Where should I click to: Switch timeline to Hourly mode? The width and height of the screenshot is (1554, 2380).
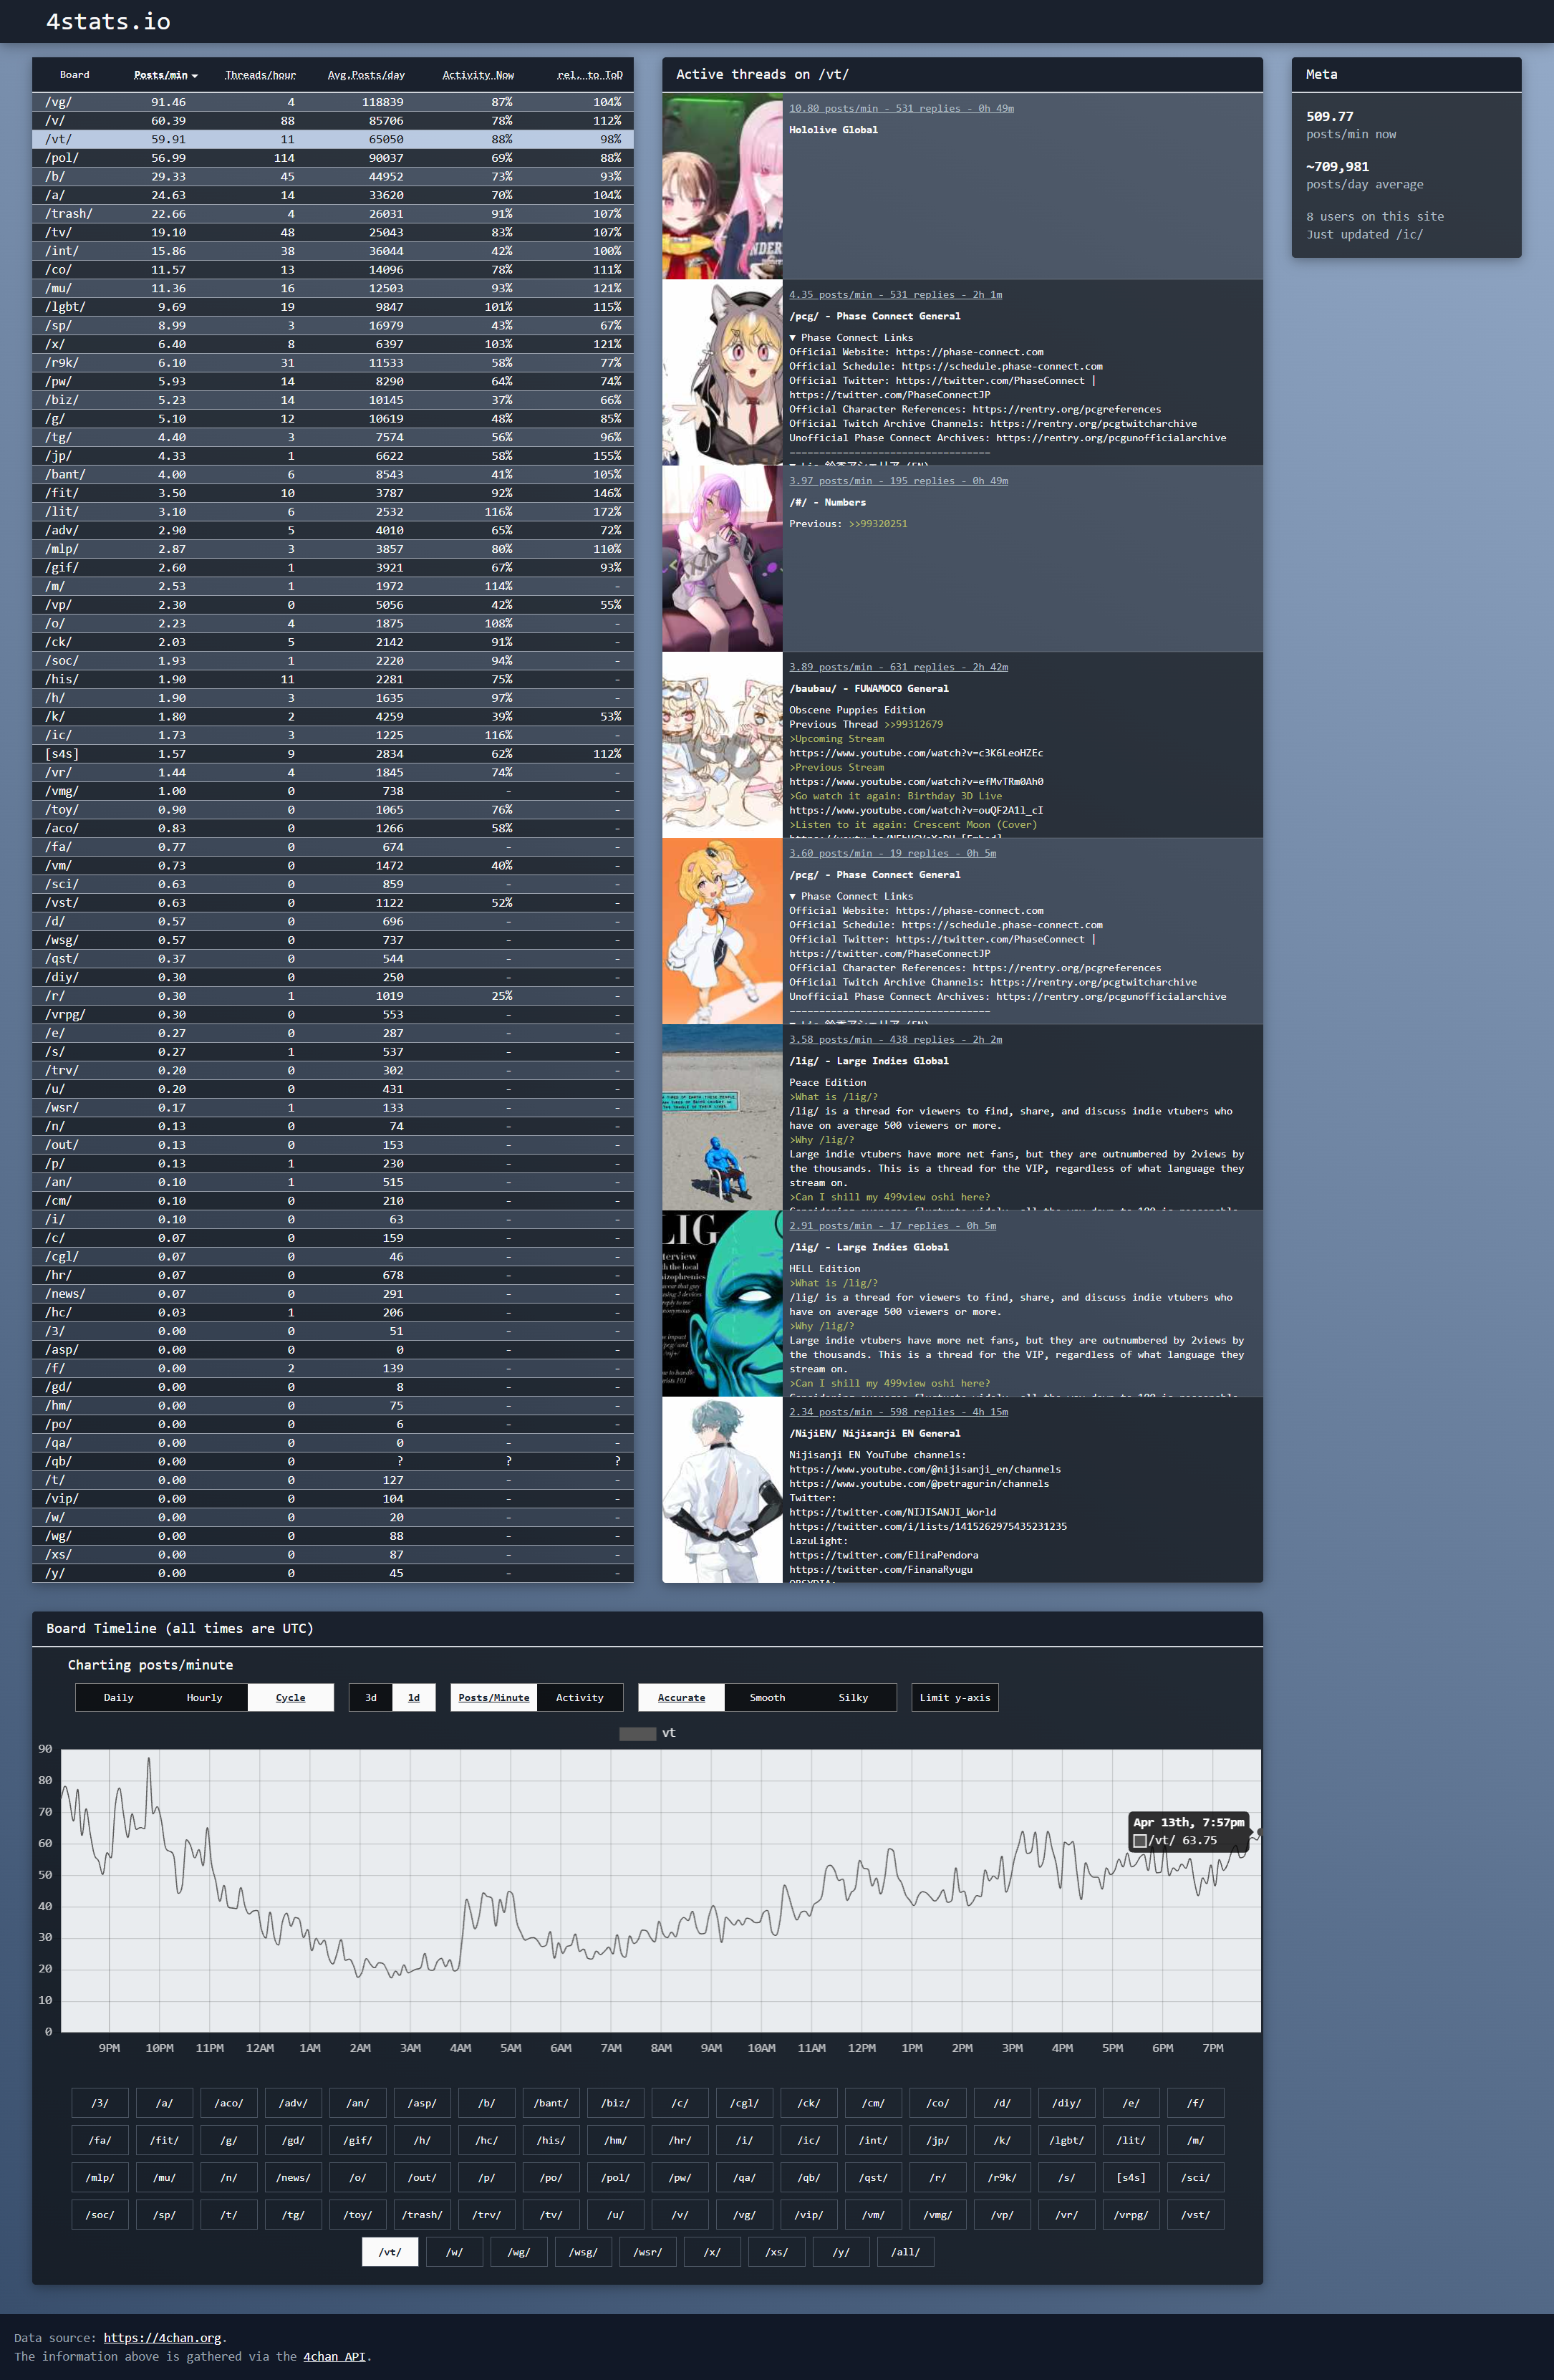coord(204,1697)
